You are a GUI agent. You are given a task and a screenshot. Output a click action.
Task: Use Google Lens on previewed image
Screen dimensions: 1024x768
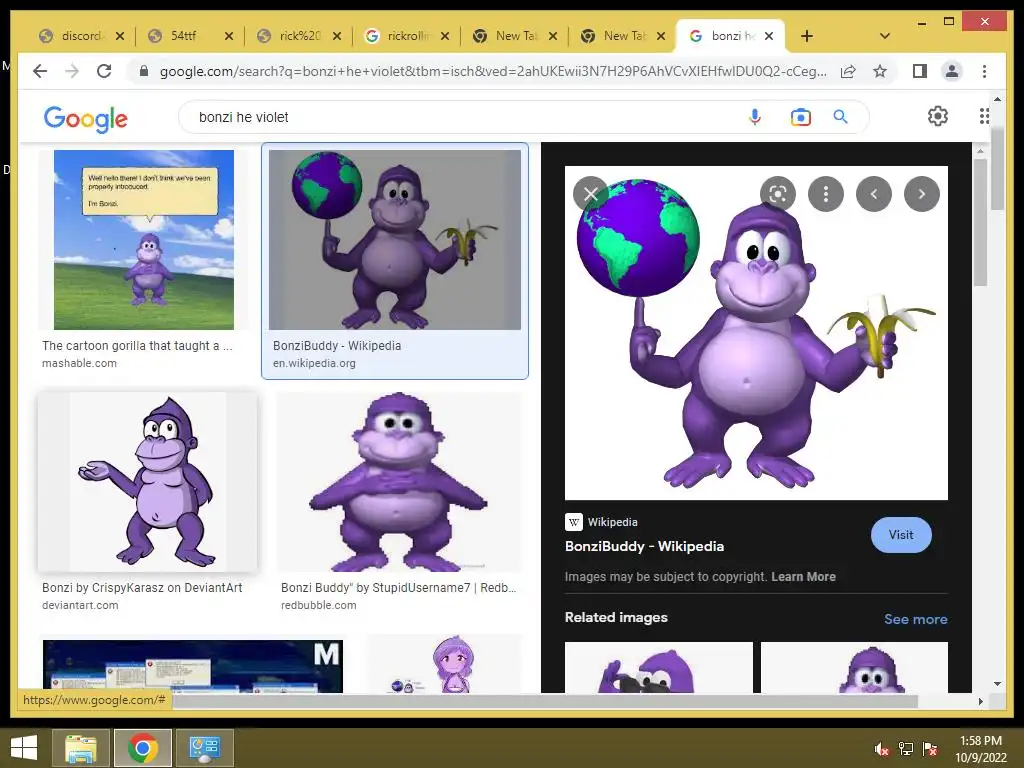point(778,194)
